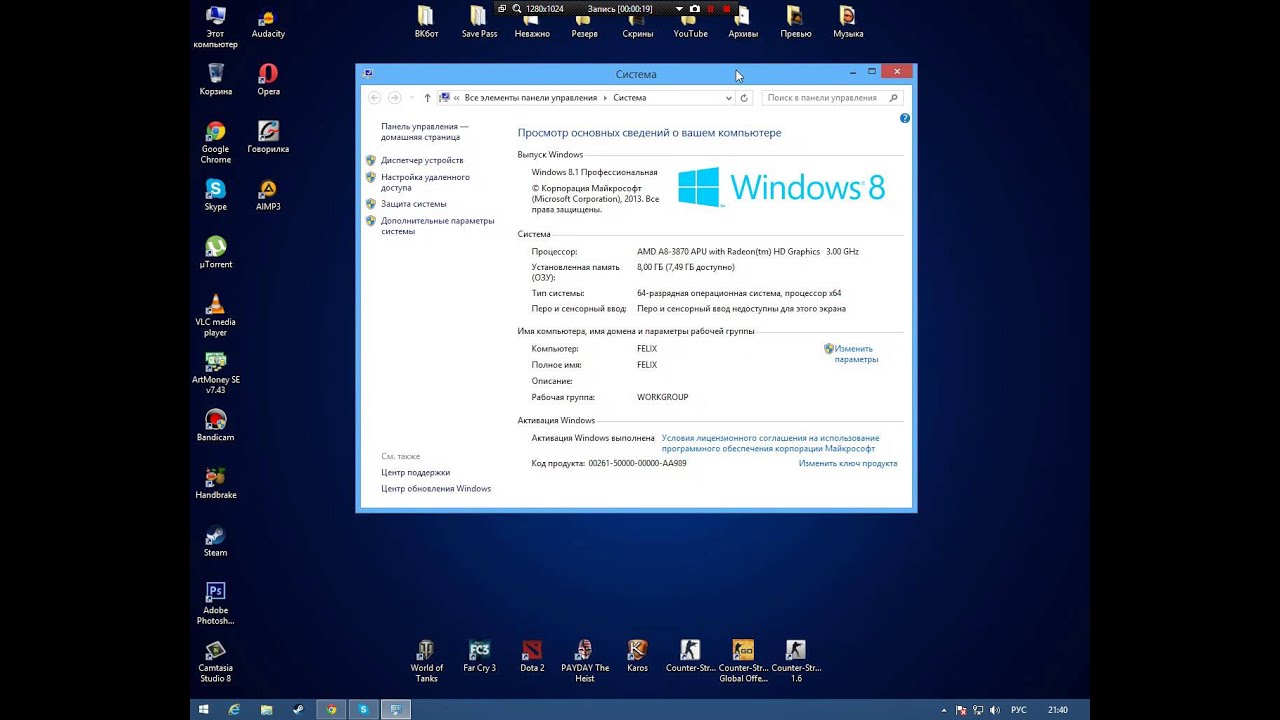The height and width of the screenshot is (720, 1280).
Task: Open the ВКбот folder on desktop
Action: tap(426, 22)
